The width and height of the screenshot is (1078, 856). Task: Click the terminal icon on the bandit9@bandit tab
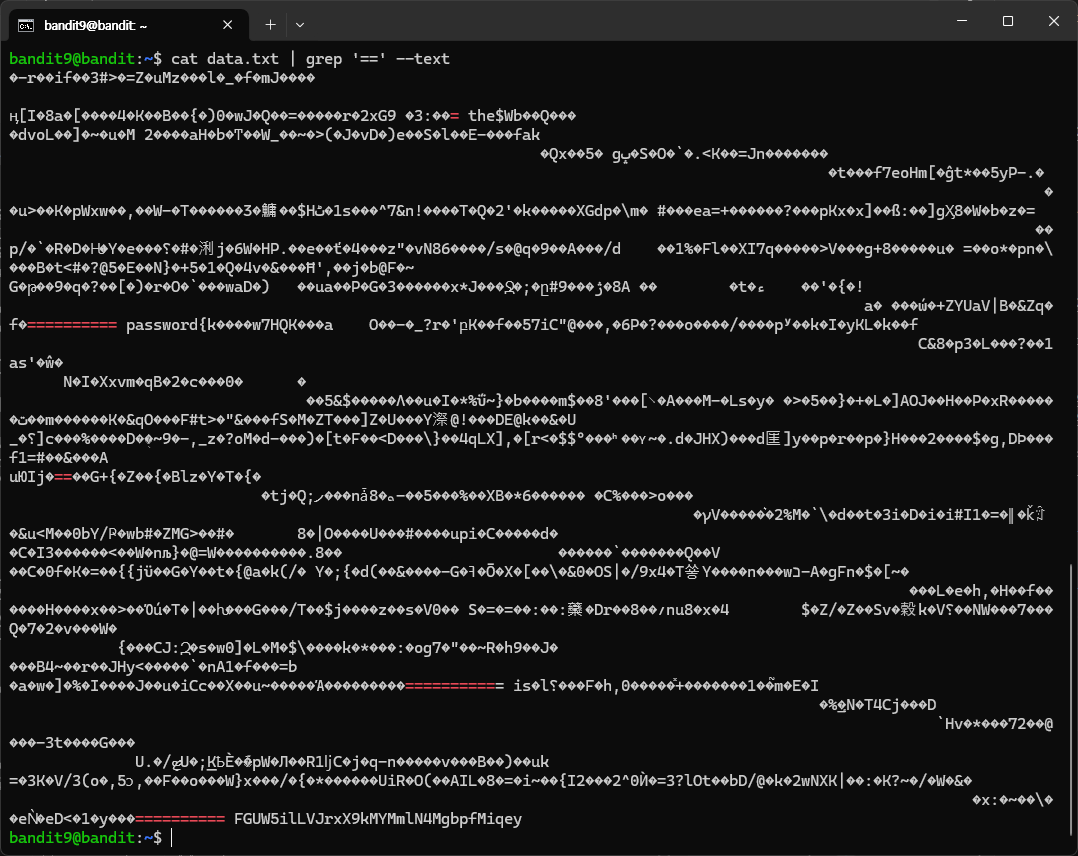(x=25, y=25)
